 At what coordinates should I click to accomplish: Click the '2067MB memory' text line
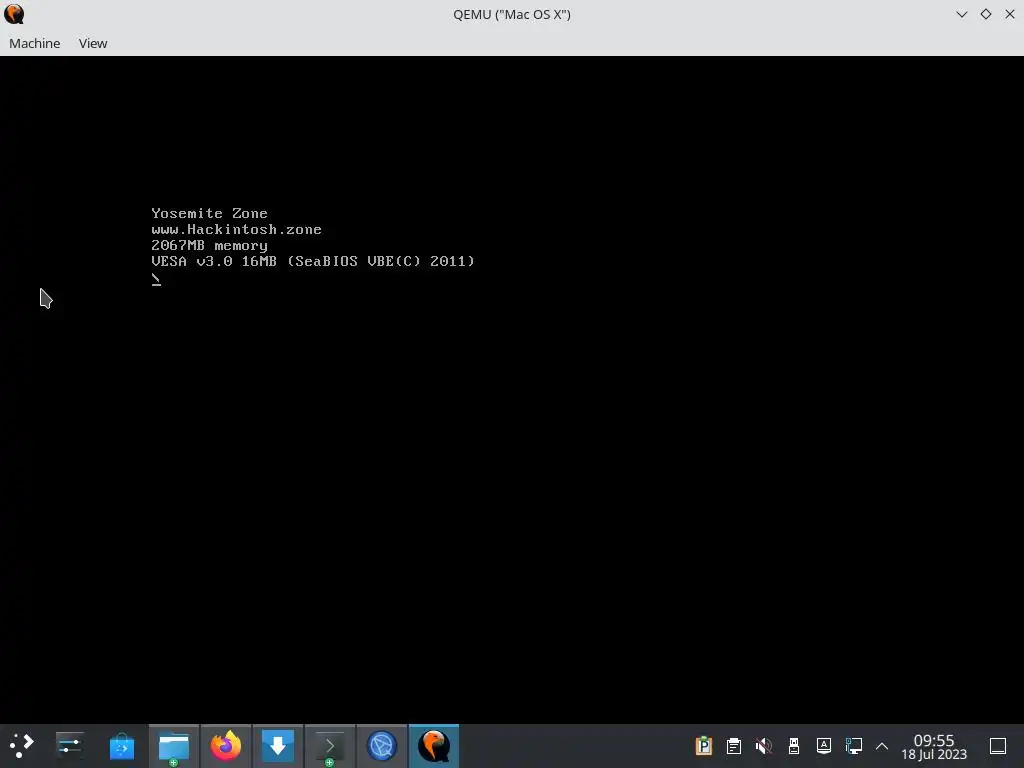[x=209, y=246]
